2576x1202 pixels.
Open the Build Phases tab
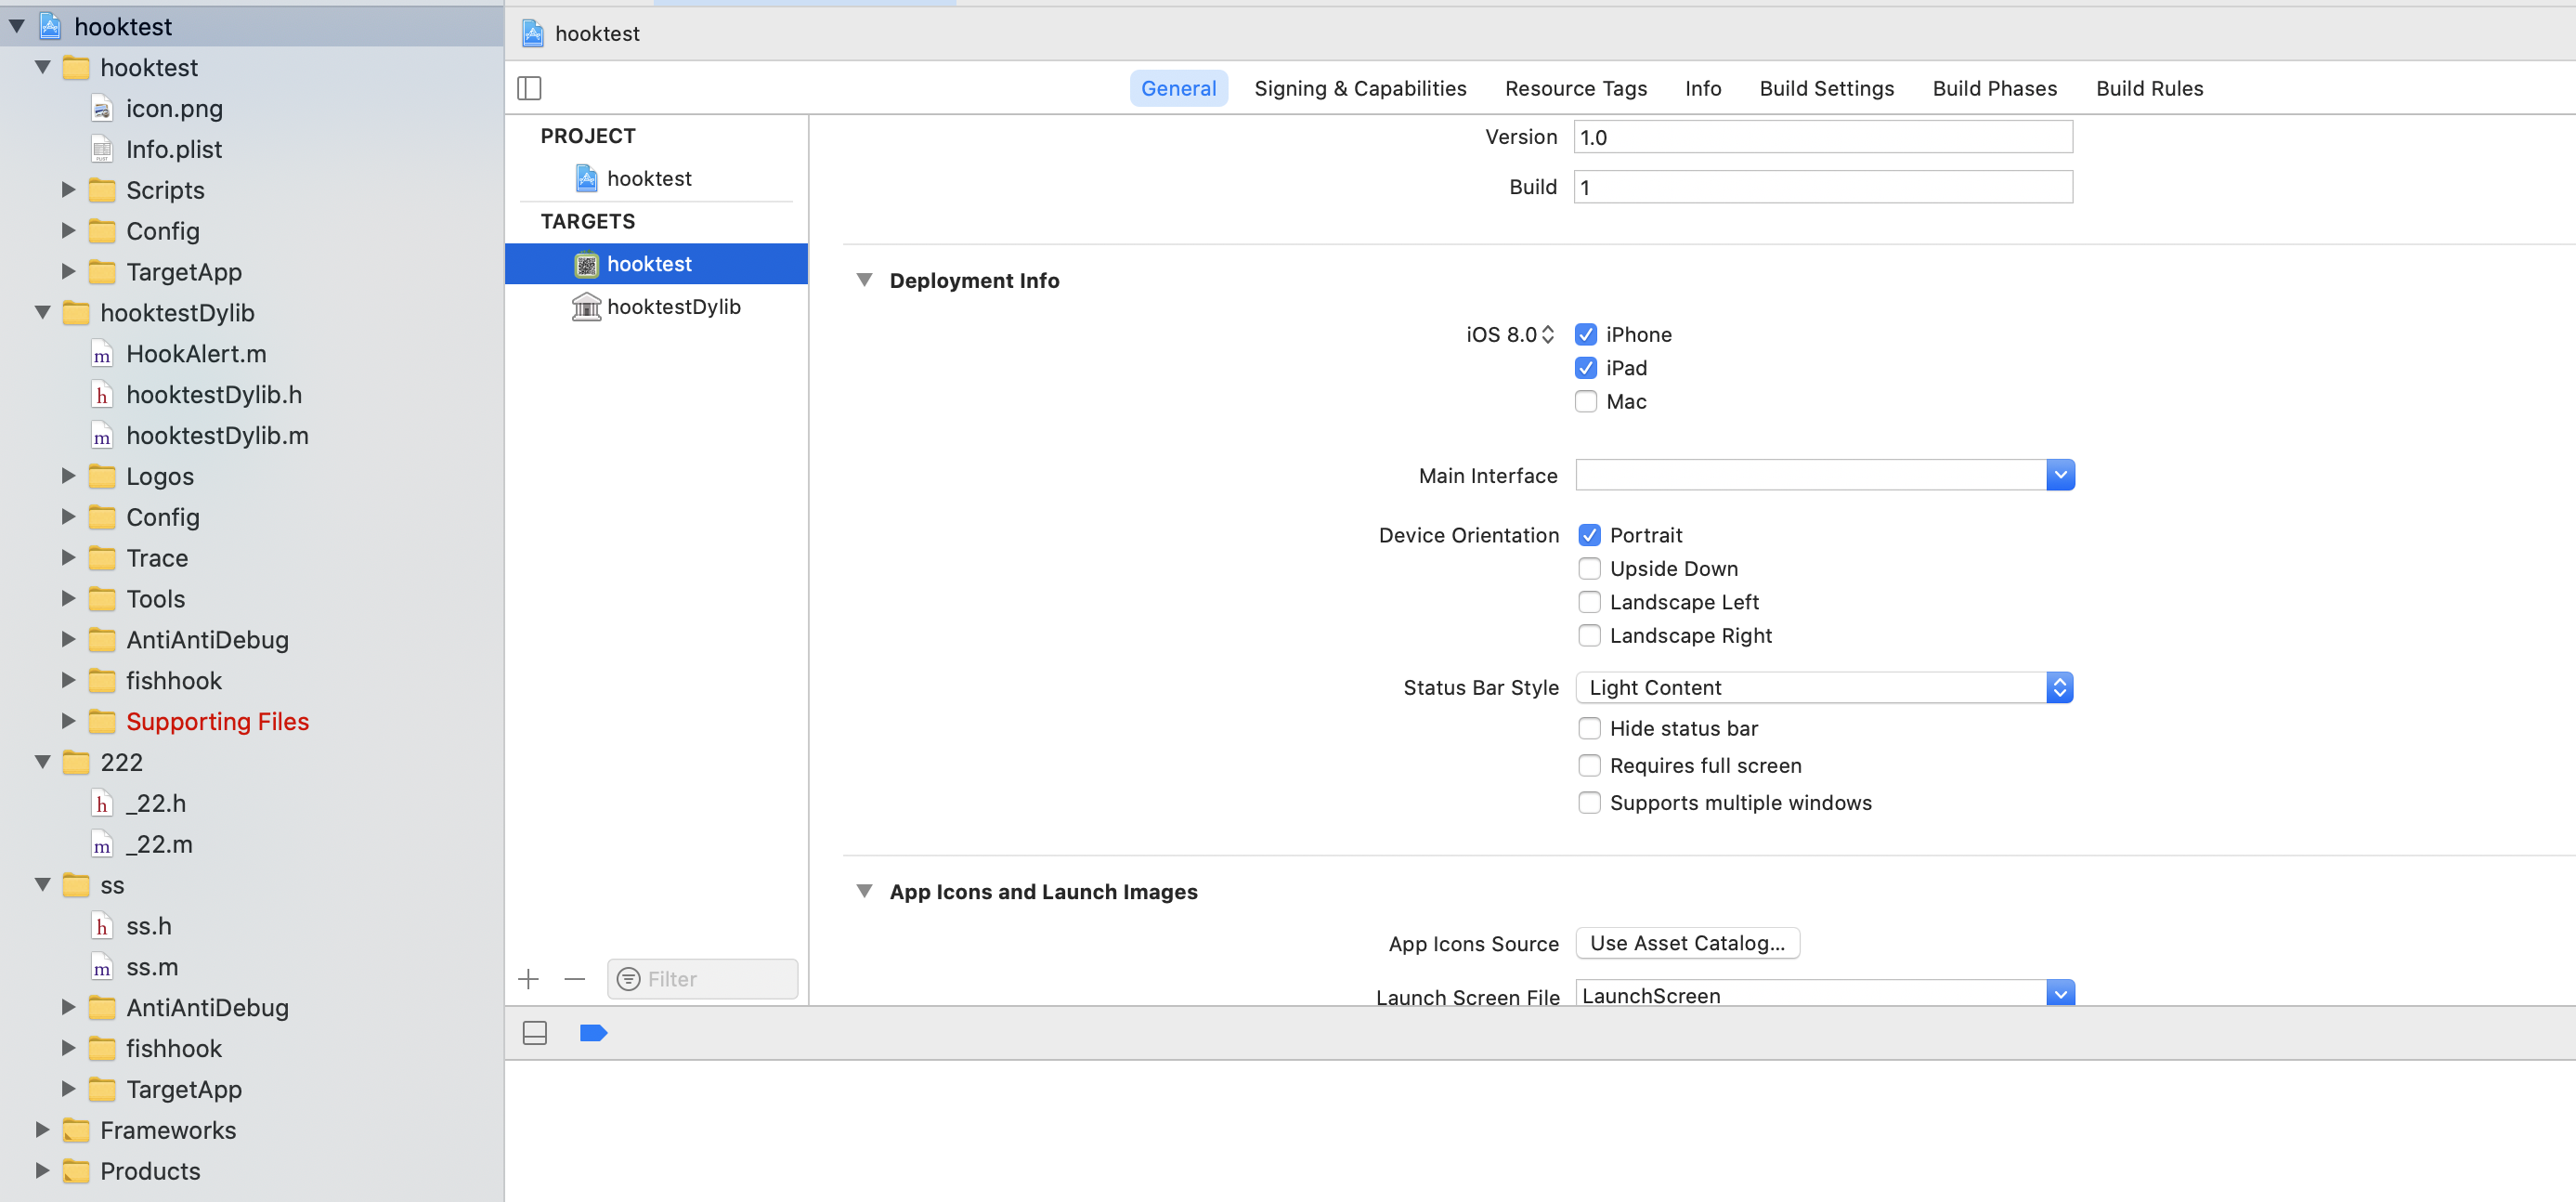[x=1994, y=88]
